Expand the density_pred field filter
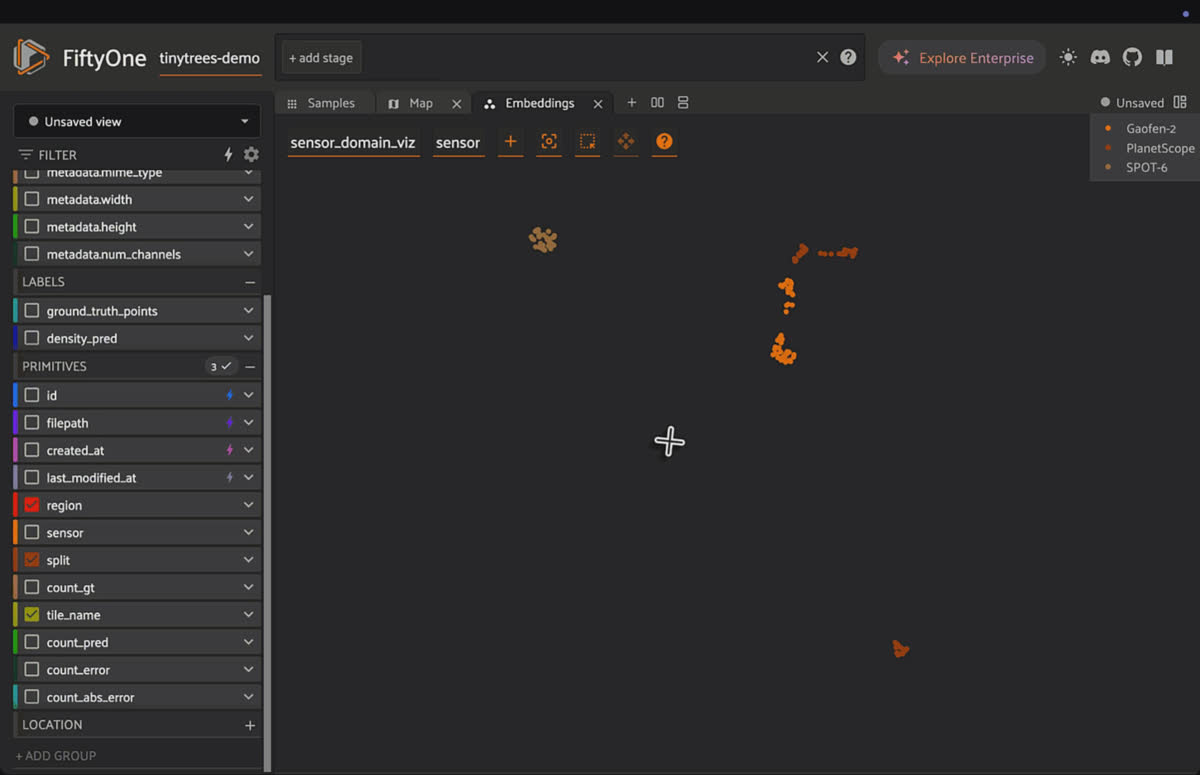The height and width of the screenshot is (775, 1200). pyautogui.click(x=249, y=338)
